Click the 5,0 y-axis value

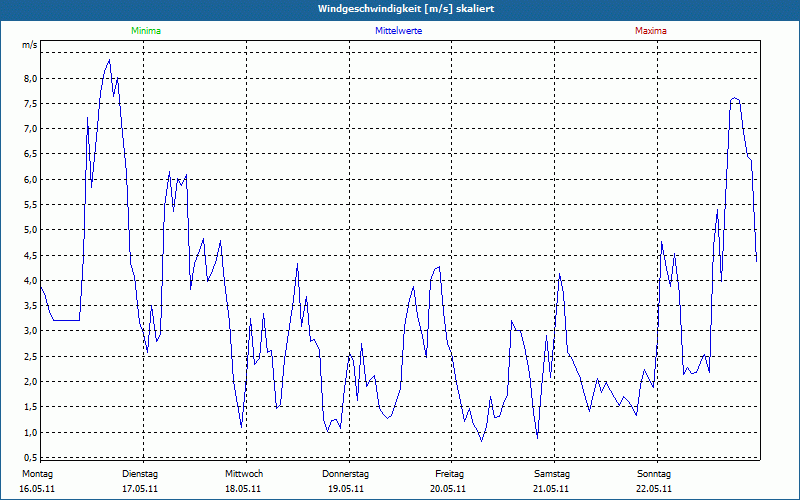(31, 230)
